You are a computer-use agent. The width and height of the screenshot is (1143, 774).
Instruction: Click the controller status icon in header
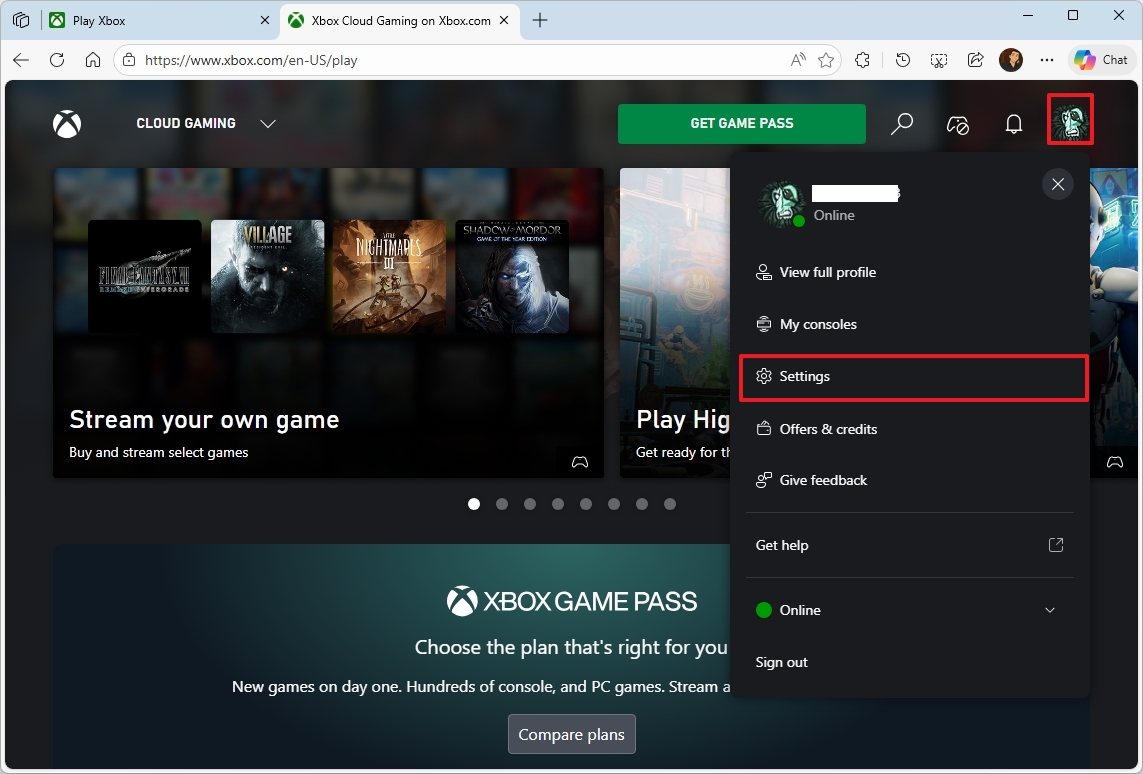tap(957, 125)
